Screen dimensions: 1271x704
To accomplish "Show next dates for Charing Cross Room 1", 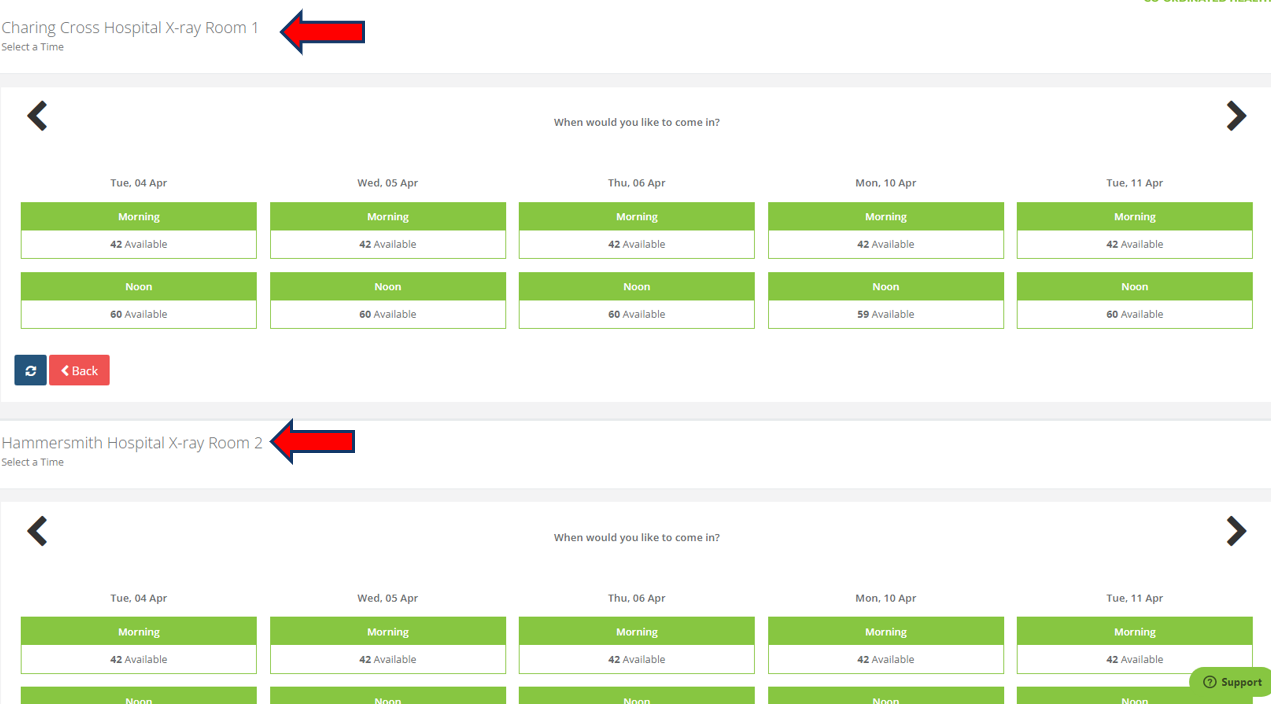I will pyautogui.click(x=1236, y=116).
